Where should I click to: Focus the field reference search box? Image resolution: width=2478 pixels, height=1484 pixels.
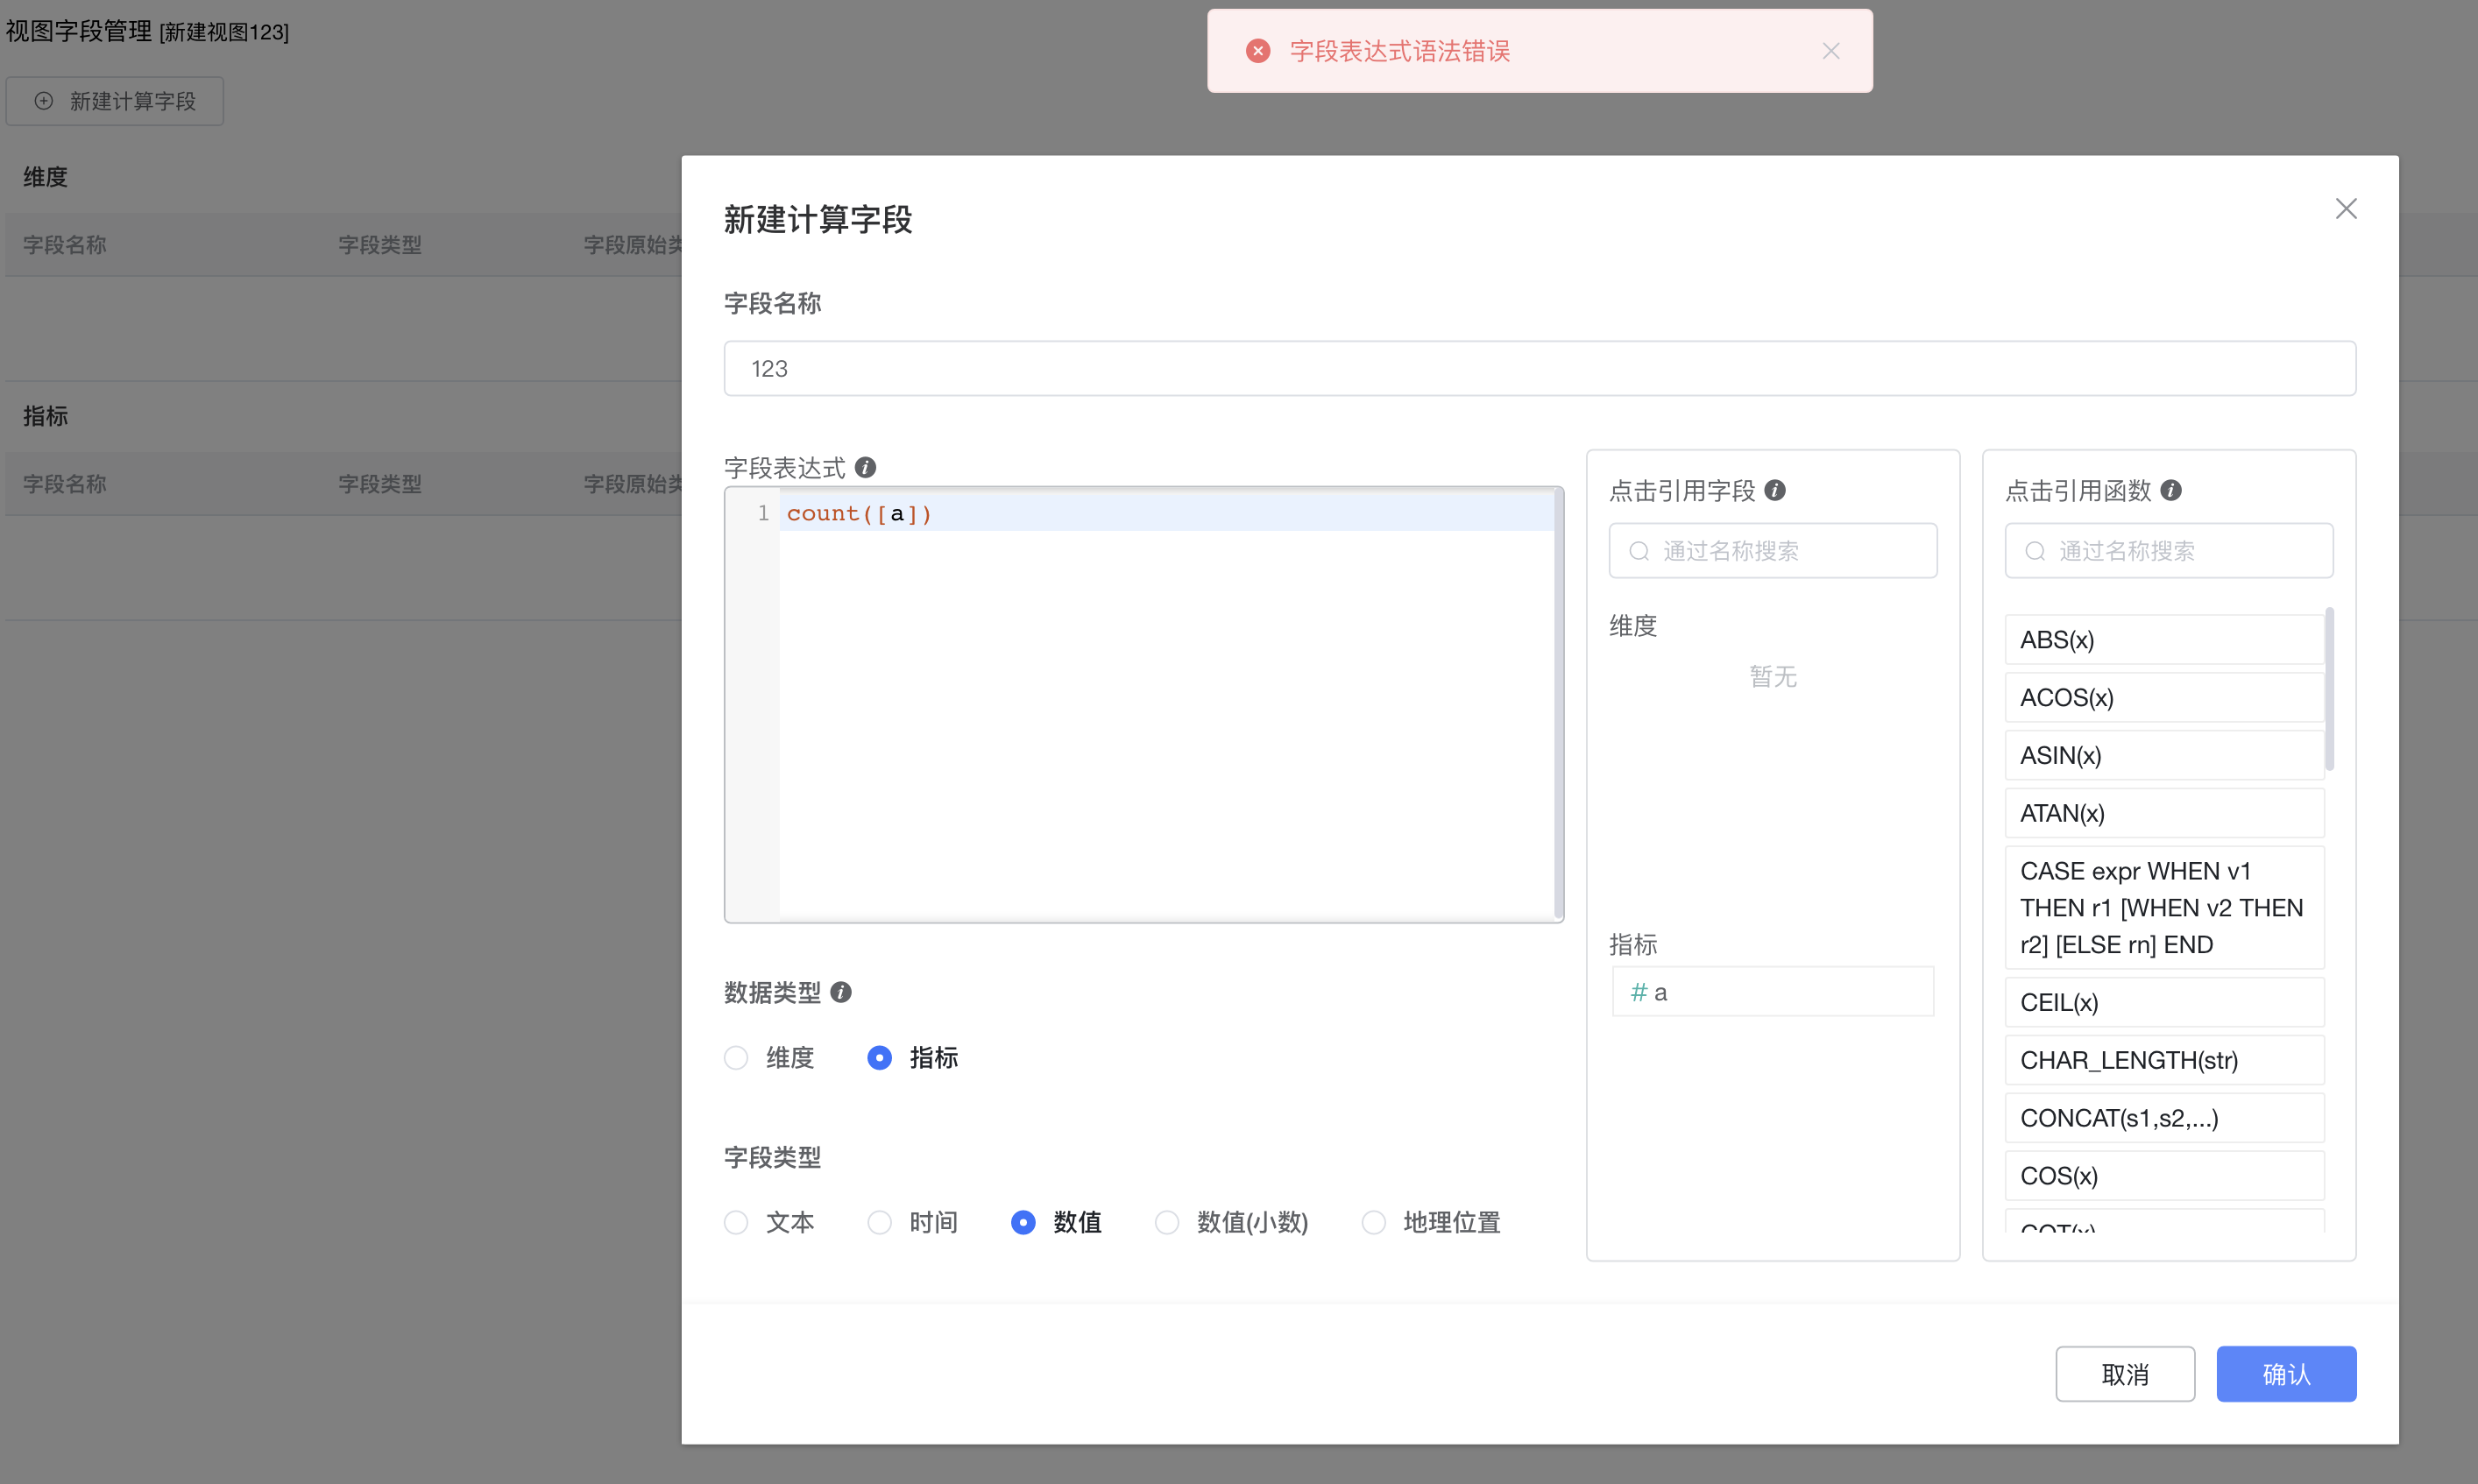click(1773, 551)
